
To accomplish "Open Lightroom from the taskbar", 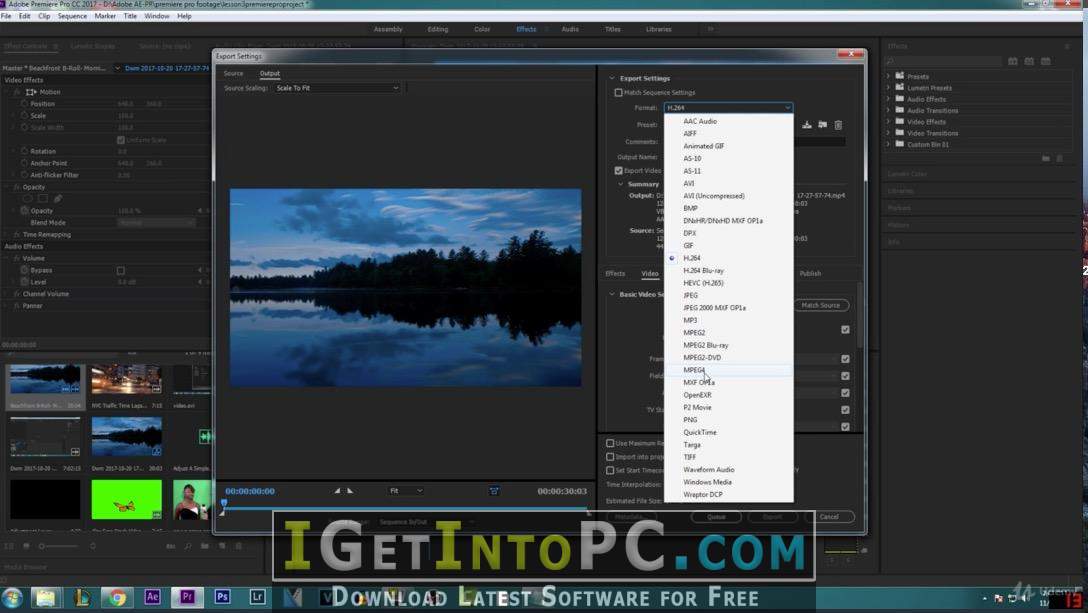I will 257,597.
